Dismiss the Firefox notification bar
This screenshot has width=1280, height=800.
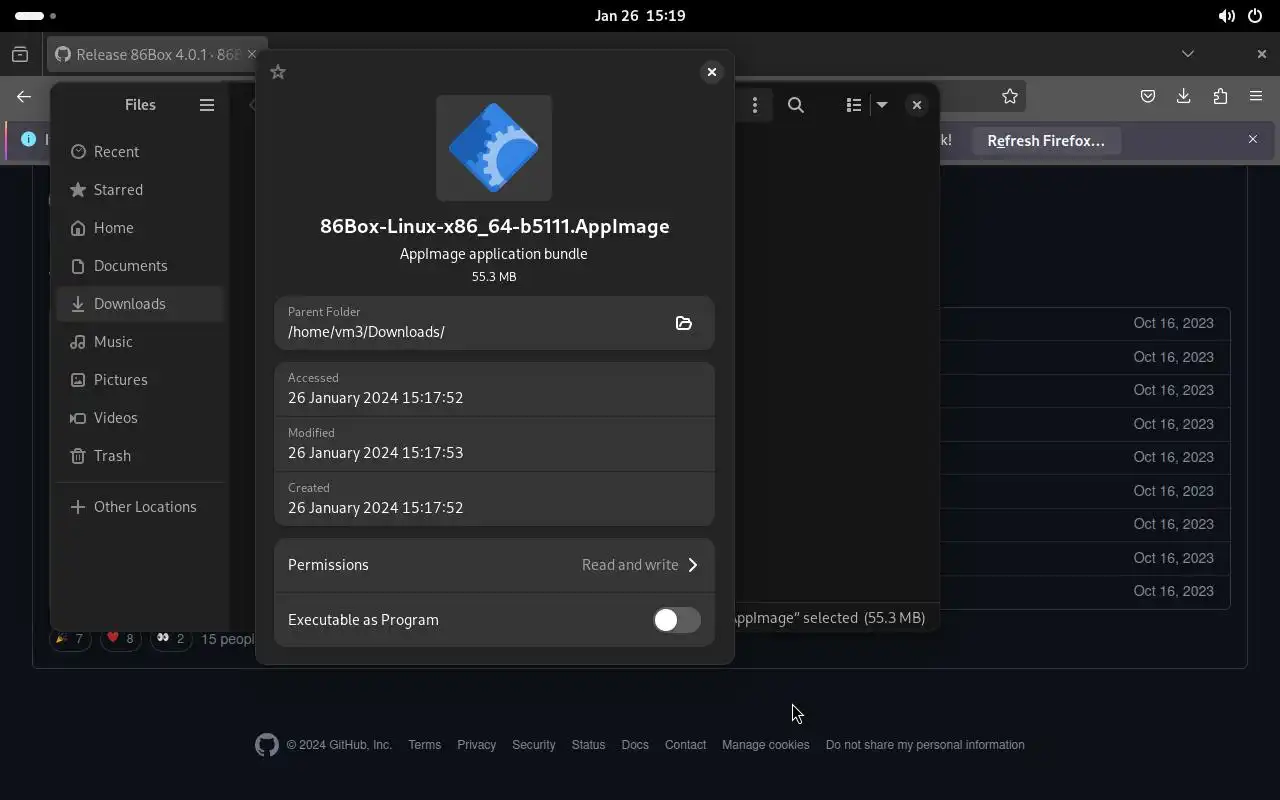pyautogui.click(x=1253, y=140)
